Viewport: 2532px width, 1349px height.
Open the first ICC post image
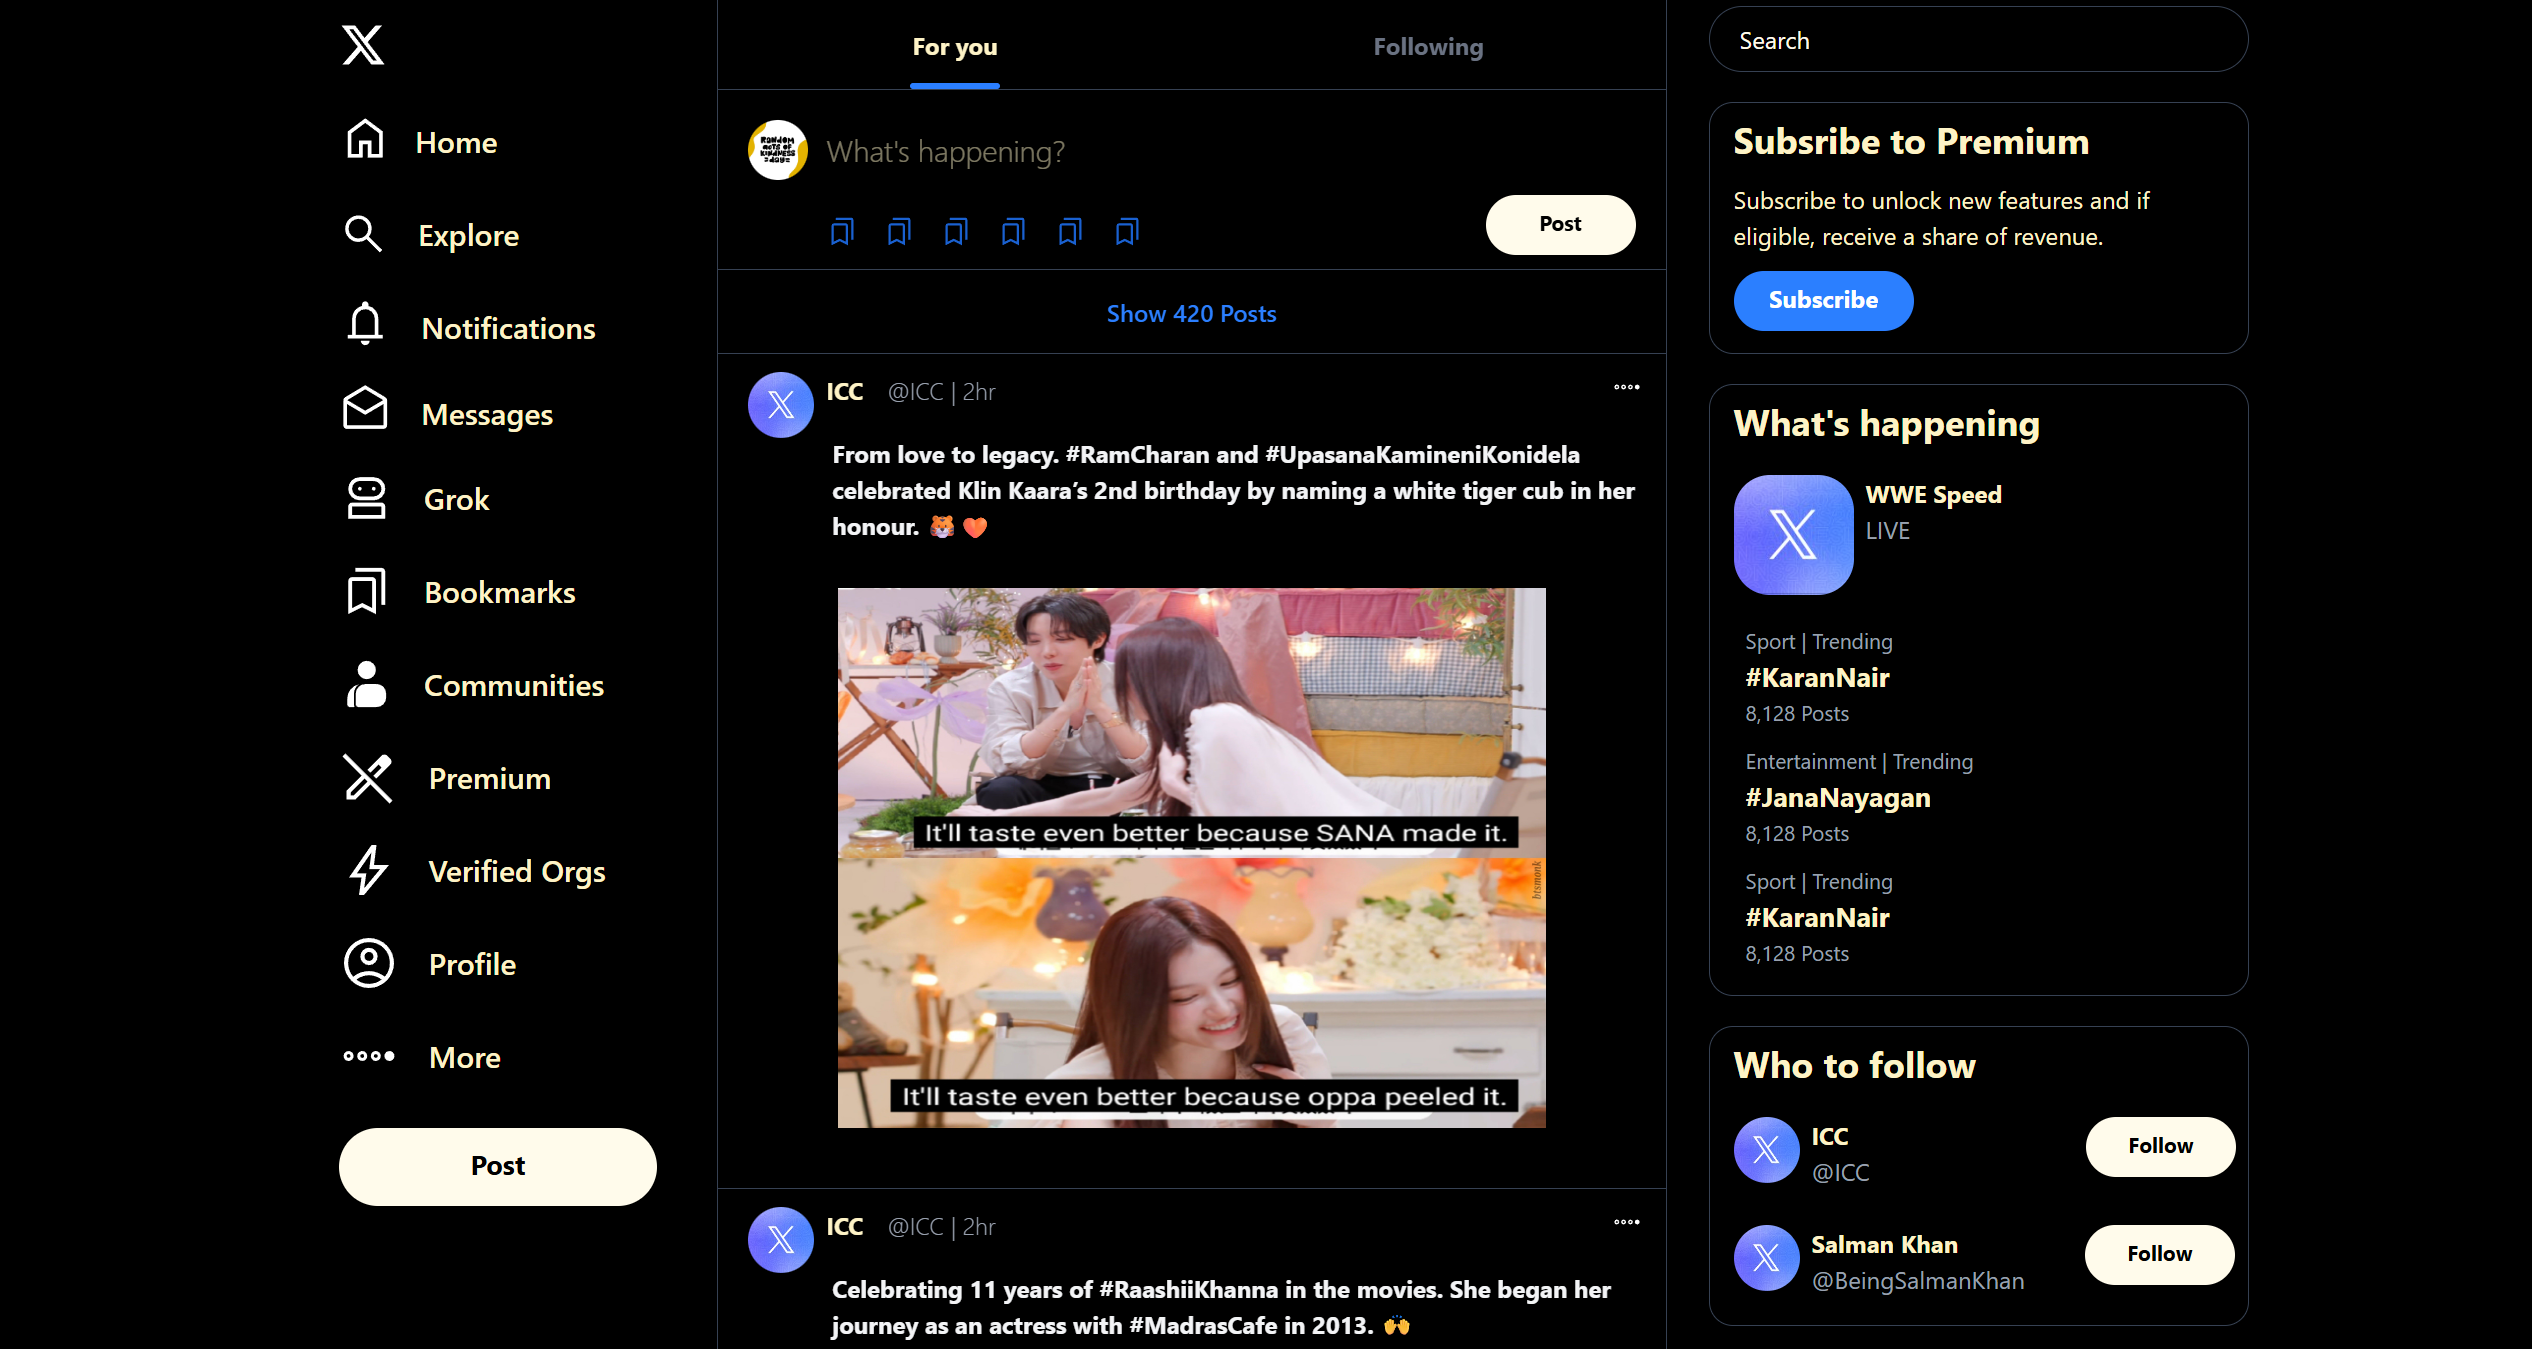(1191, 857)
